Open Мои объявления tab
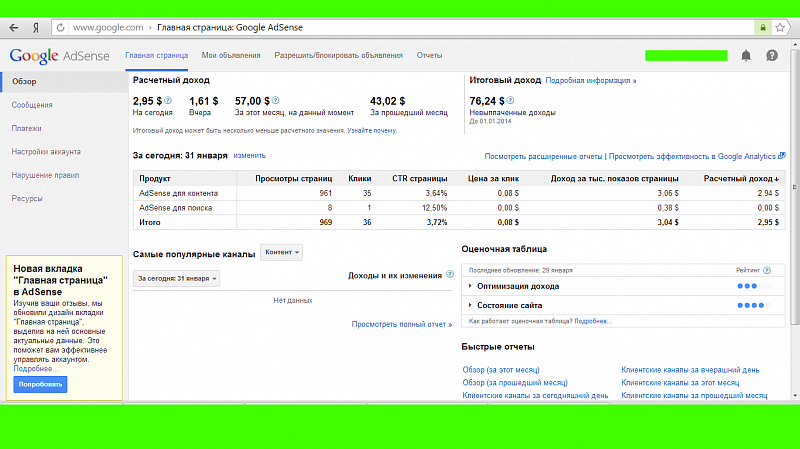 [x=231, y=55]
